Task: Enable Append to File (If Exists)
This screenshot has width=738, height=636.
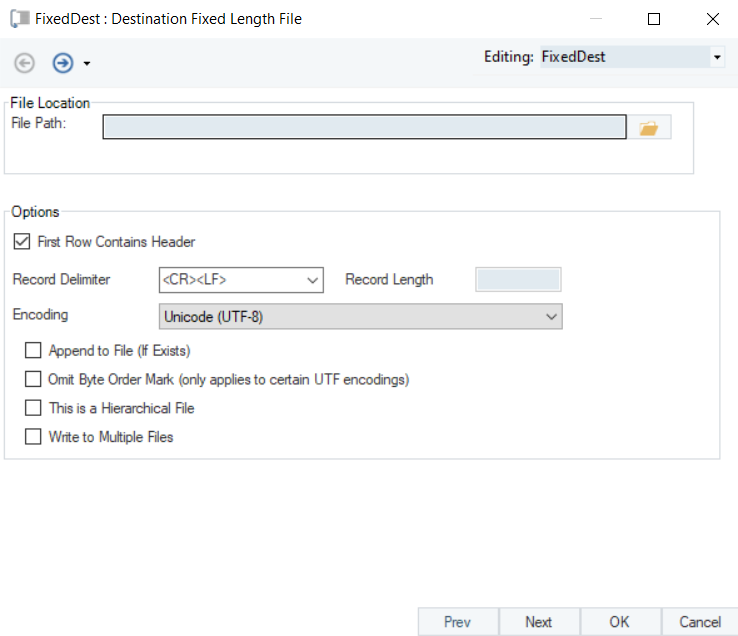Action: pos(33,351)
